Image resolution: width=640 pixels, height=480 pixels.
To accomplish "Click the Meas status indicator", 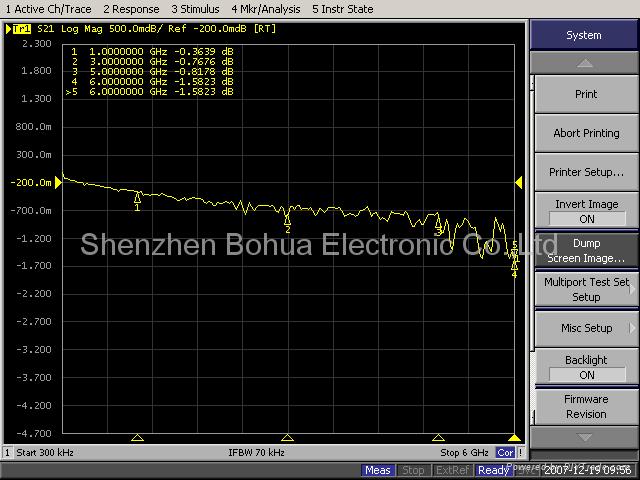I will [378, 470].
